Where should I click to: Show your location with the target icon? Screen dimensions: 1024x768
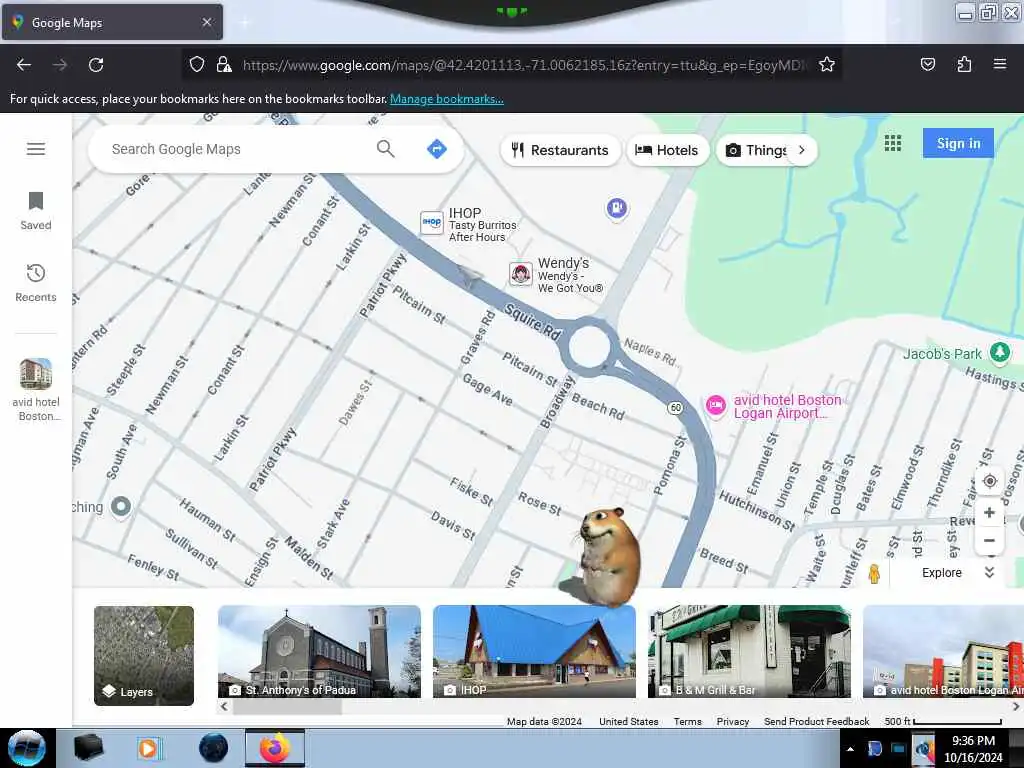989,481
